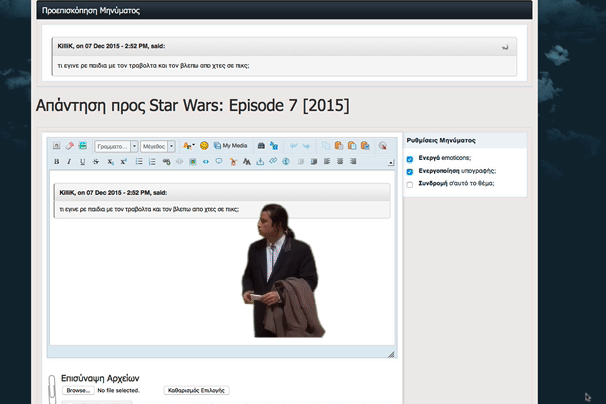Click the redo arrow
This screenshot has width=606, height=404.
tap(306, 146)
